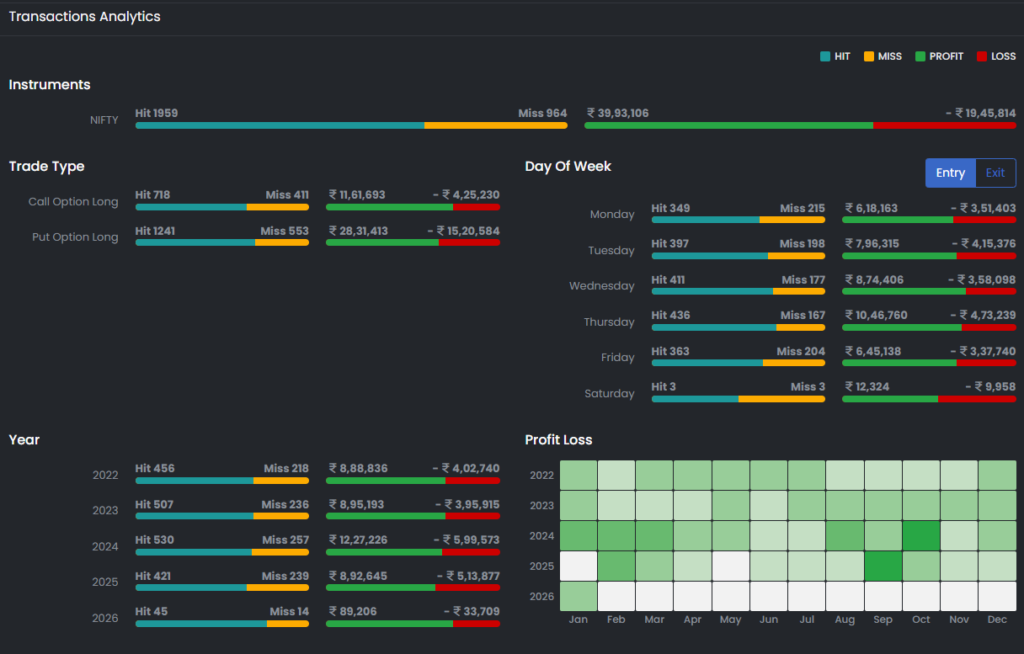Click the HIT legend teal swatch

point(824,57)
